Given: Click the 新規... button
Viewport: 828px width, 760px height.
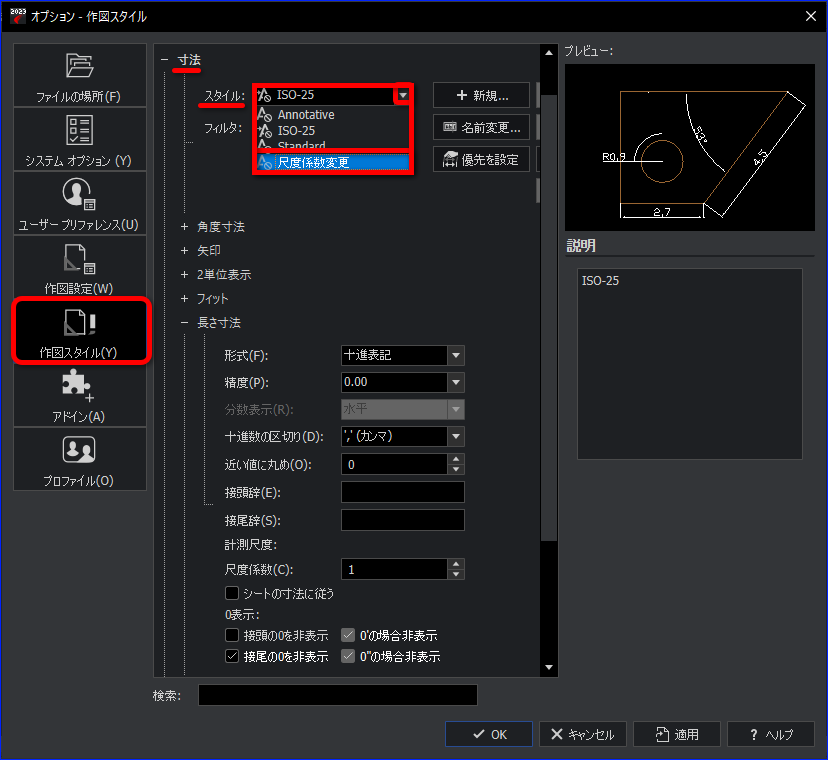Looking at the screenshot, I should coord(481,96).
